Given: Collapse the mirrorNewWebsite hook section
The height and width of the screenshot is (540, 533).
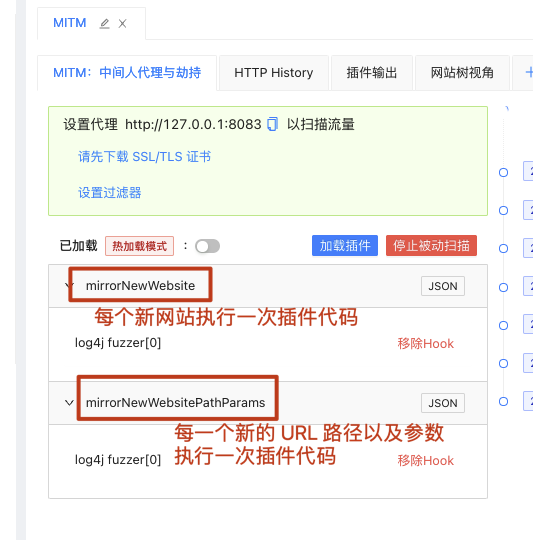Looking at the screenshot, I should click(x=69, y=285).
